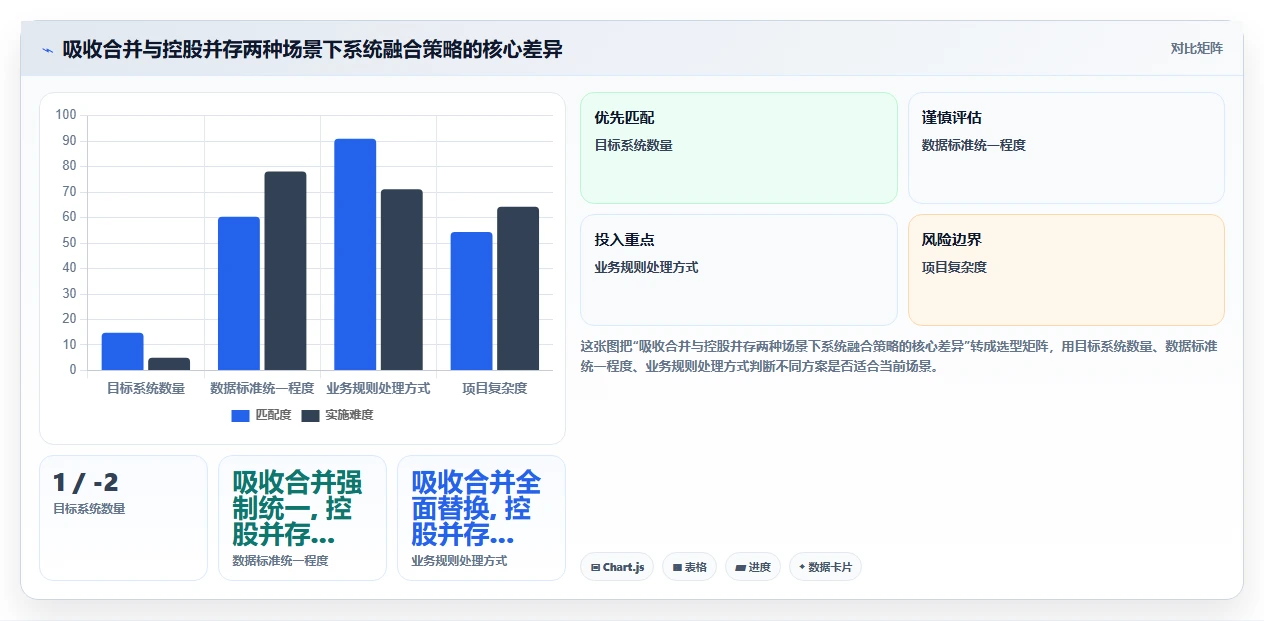Click the Chart.js tag
Screen dimensions: 1264x621
coord(617,567)
